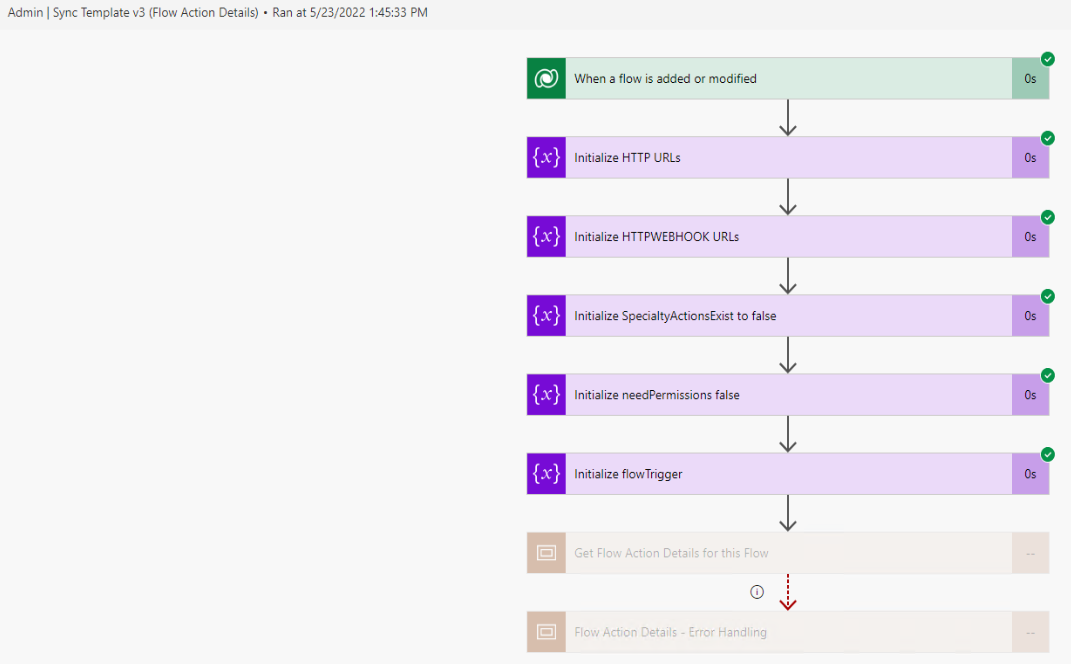1071x664 pixels.
Task: Click the variable icon on "Initialize HTTPWEBHOOK URLs"
Action: [x=546, y=236]
